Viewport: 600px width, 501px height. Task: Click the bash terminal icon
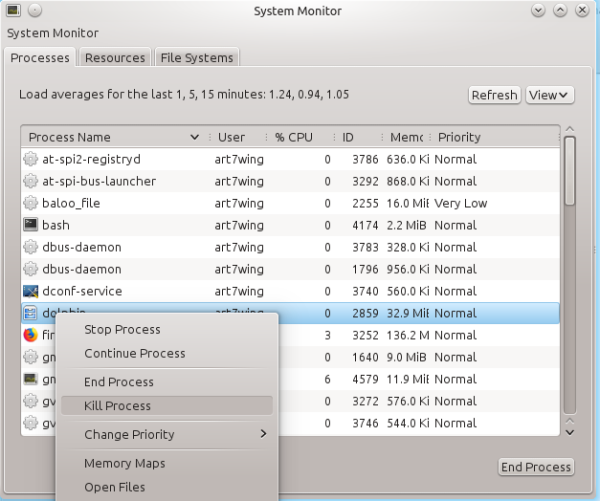pyautogui.click(x=31, y=225)
